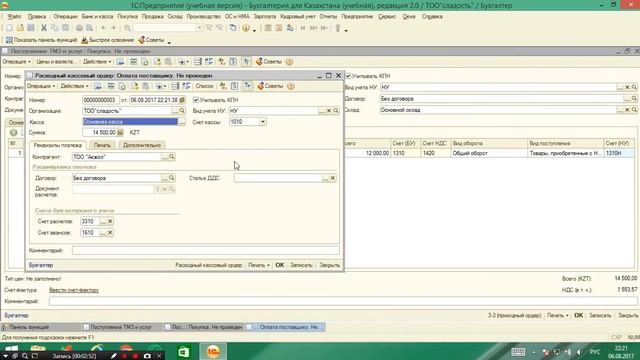Click the help question icon in cash order toolbar
The width and height of the screenshot is (640, 360).
[x=291, y=86]
